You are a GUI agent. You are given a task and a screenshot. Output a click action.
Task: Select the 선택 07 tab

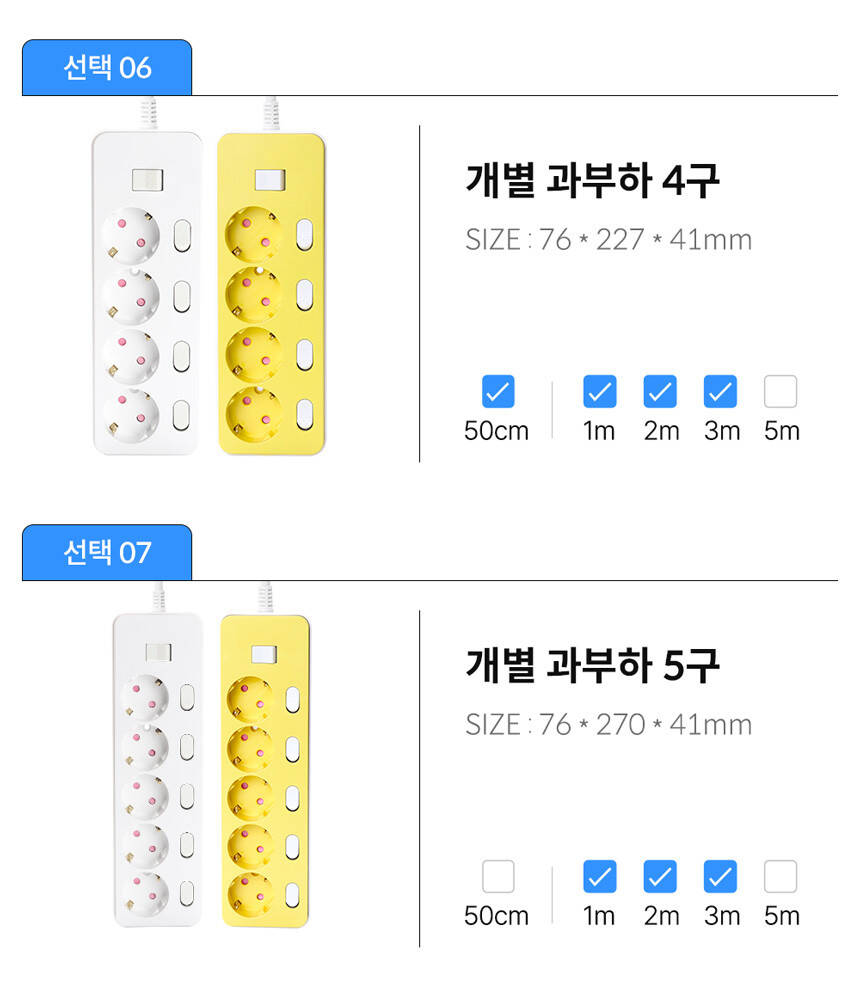[107, 553]
